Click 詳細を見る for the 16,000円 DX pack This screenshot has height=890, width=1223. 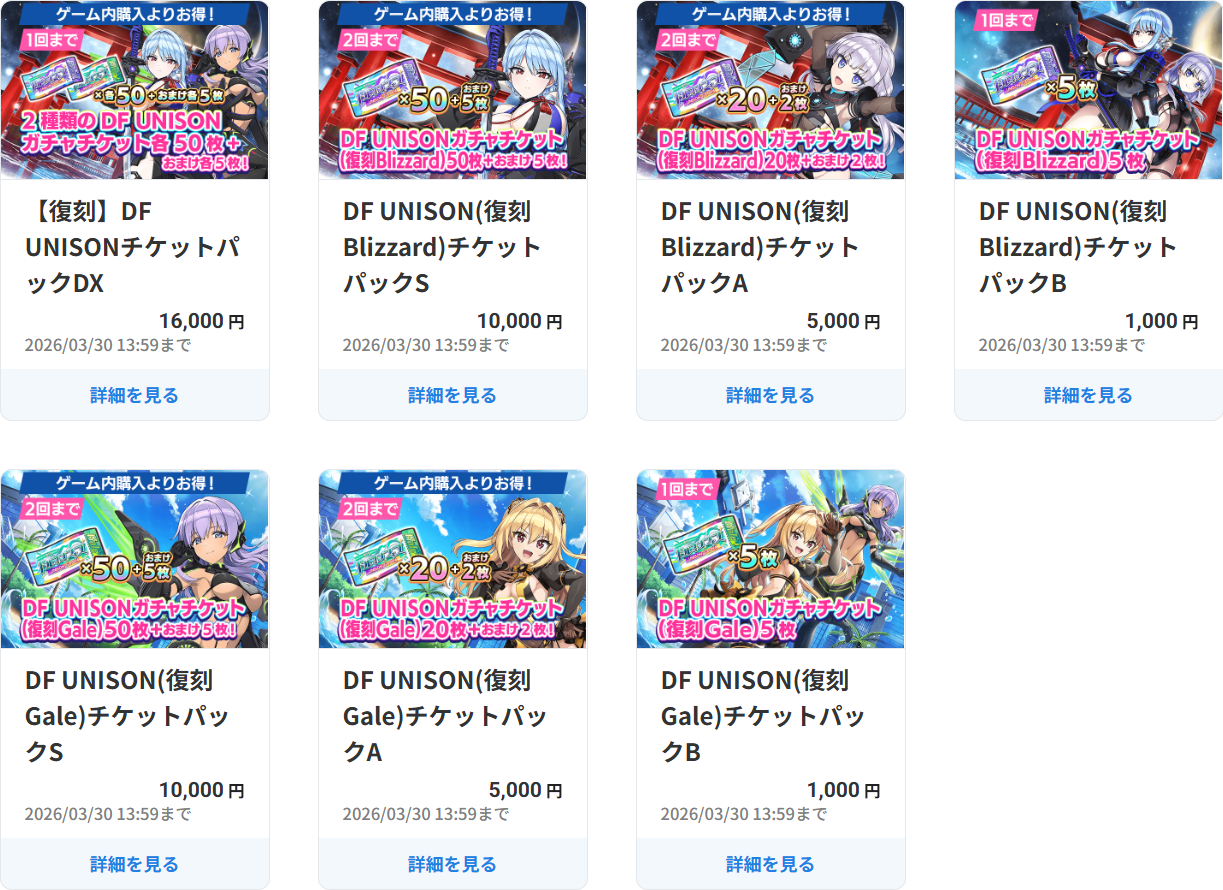click(135, 395)
